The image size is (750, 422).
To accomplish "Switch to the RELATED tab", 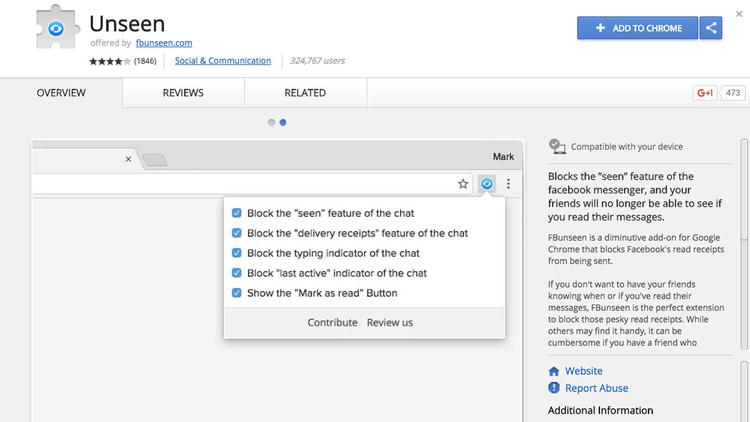I will pyautogui.click(x=305, y=93).
